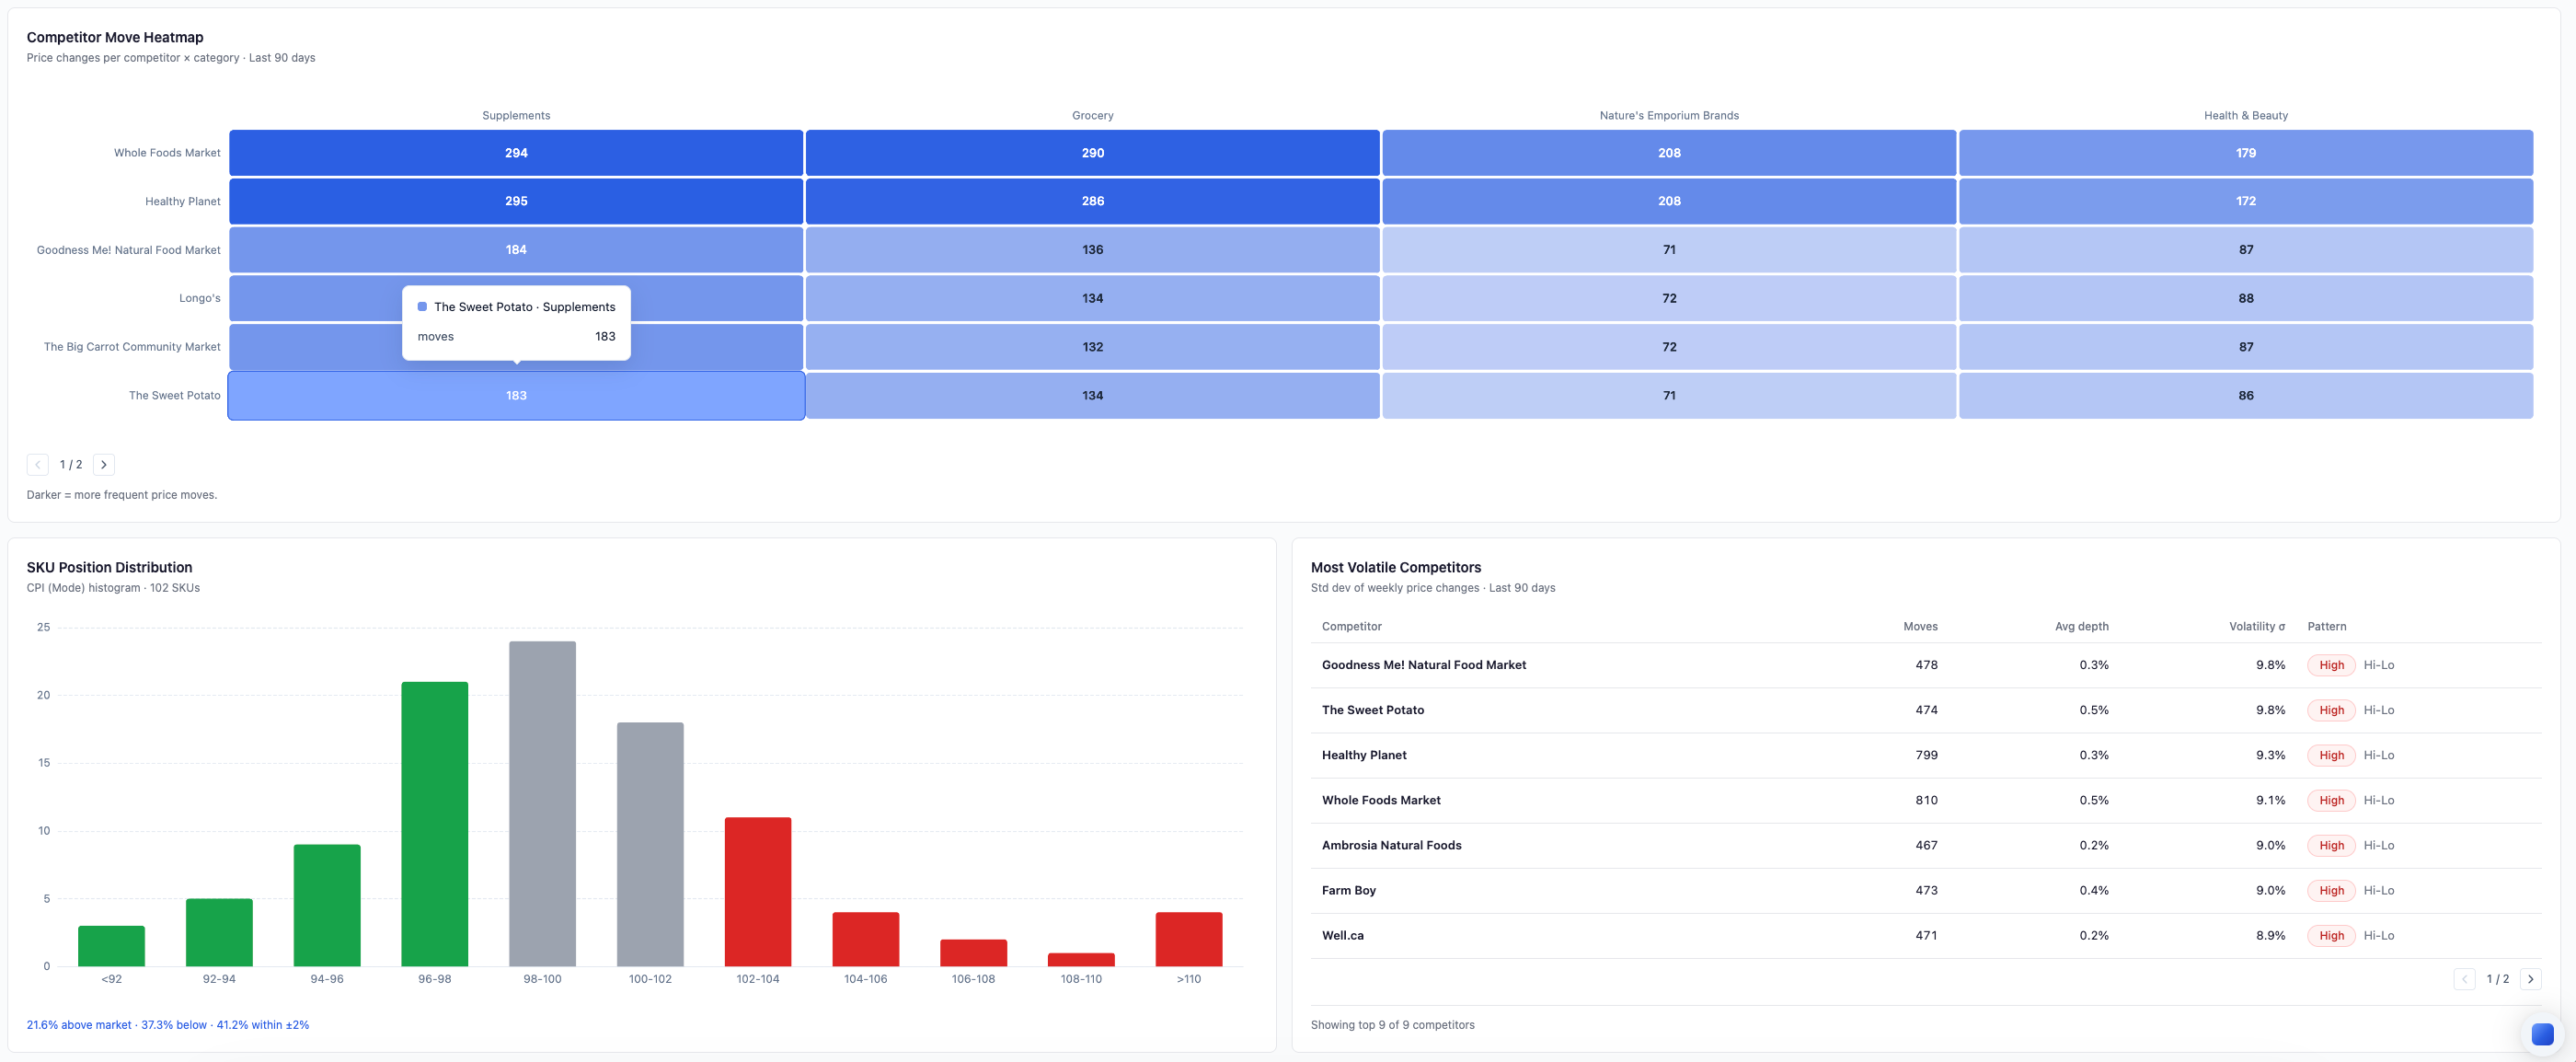The height and width of the screenshot is (1062, 2576).
Task: Click previous page arrow in volatile competitors table
Action: coord(2464,979)
